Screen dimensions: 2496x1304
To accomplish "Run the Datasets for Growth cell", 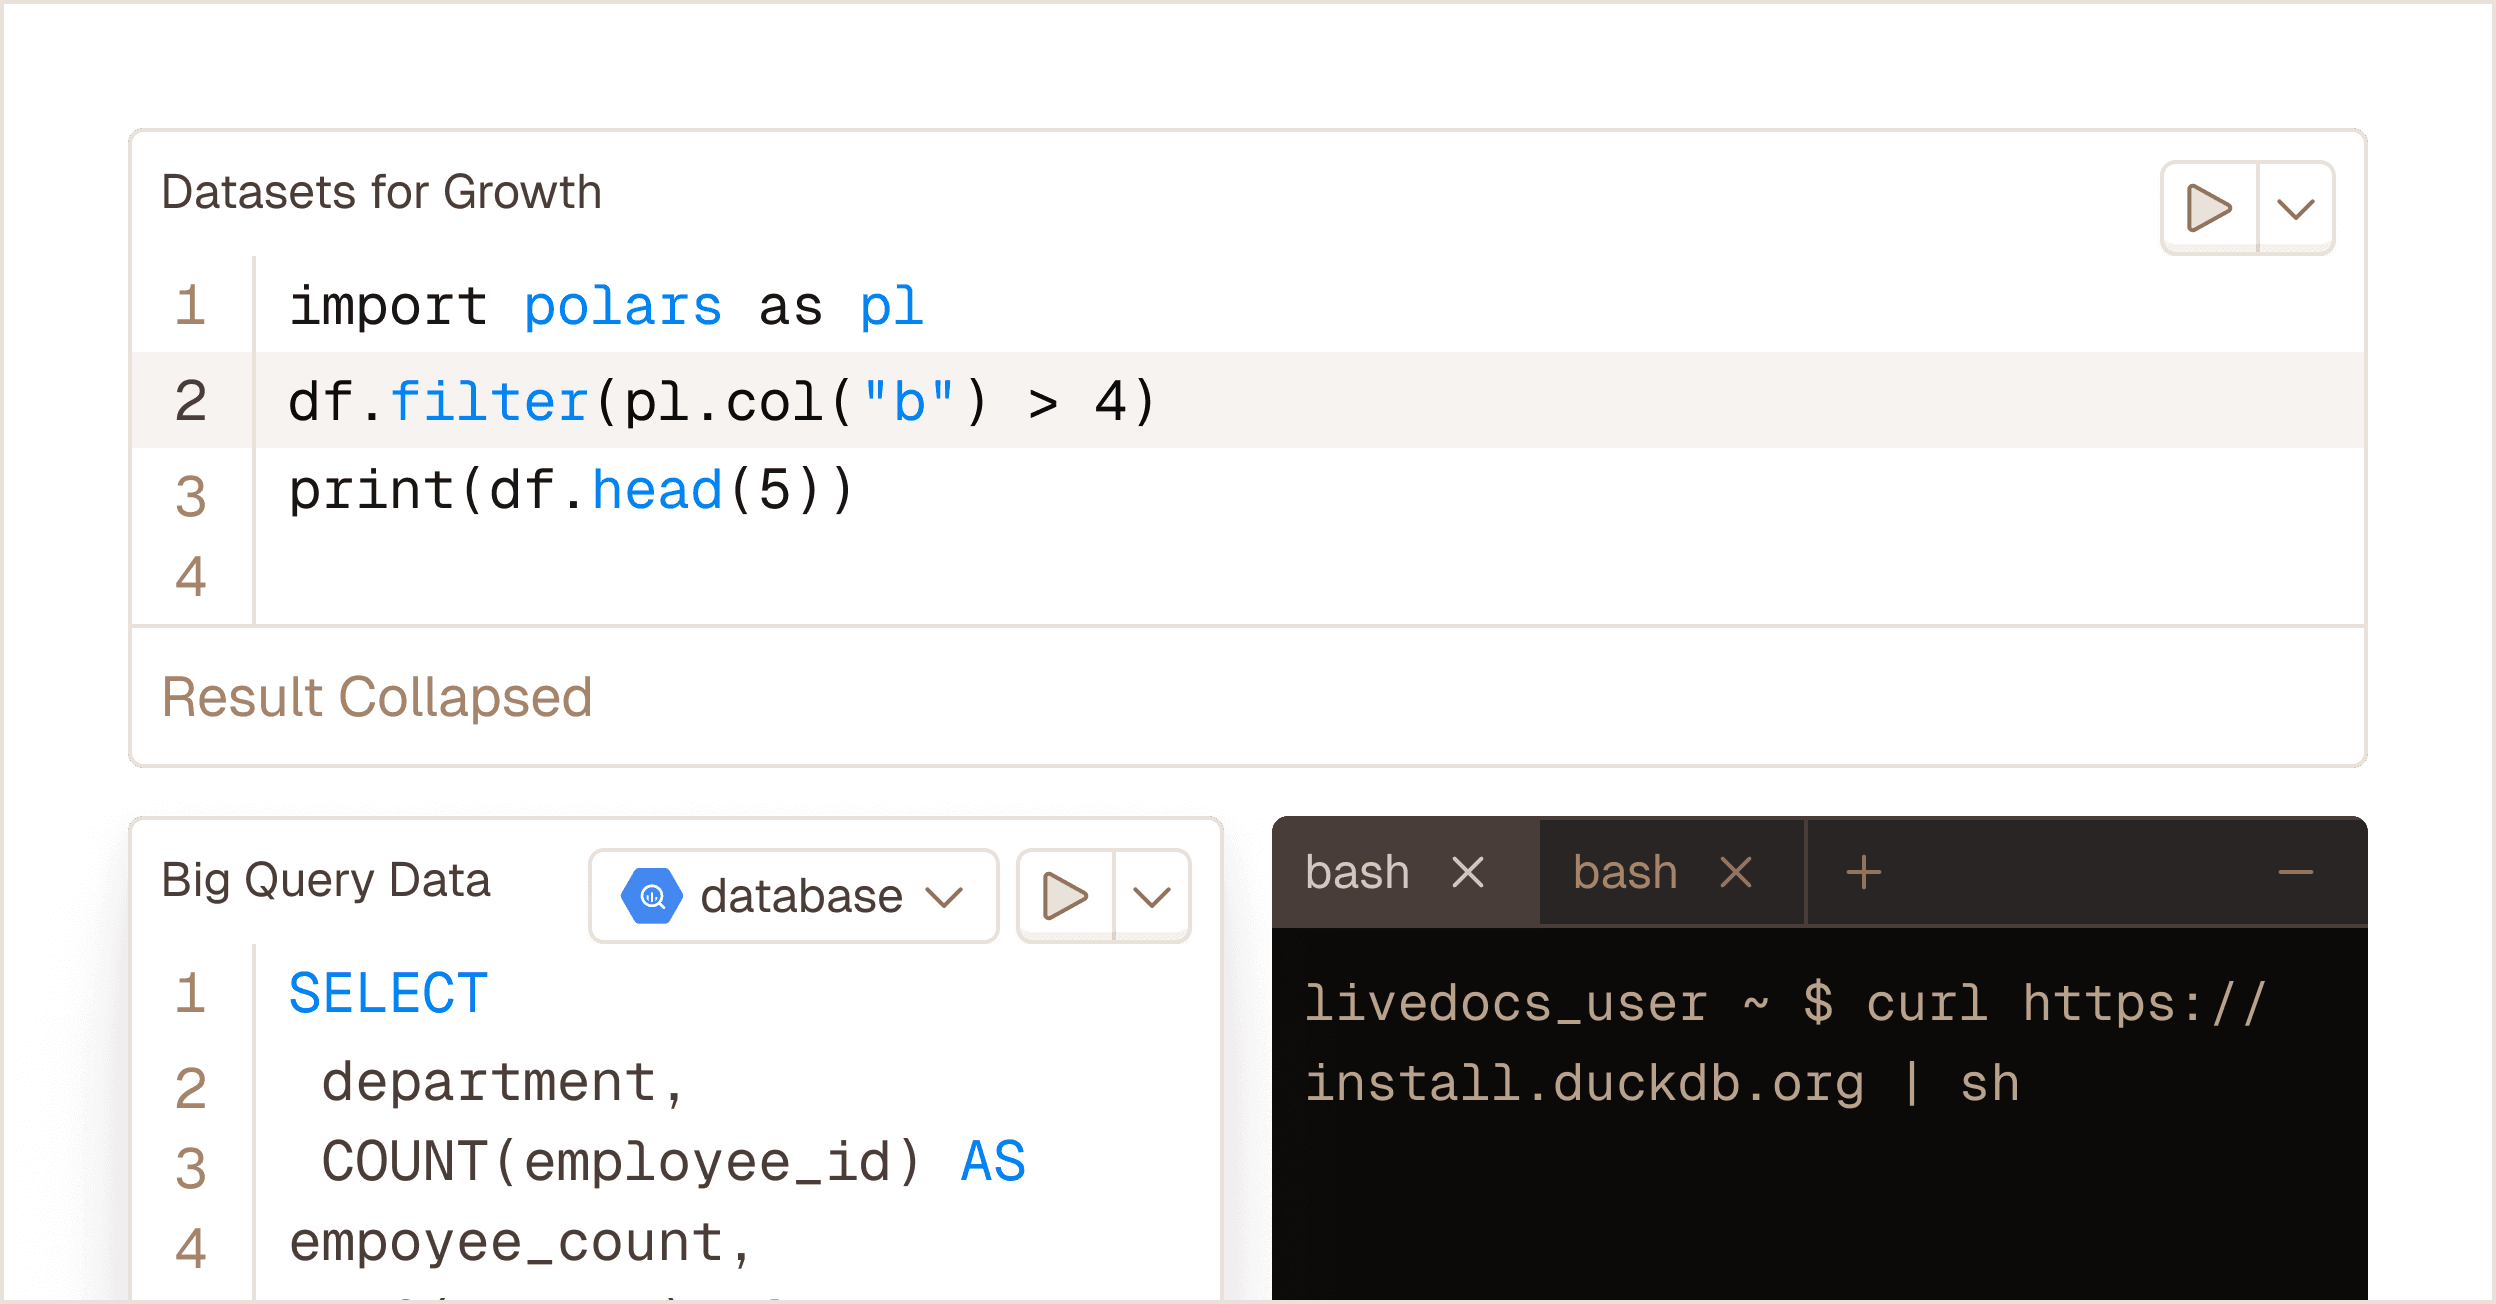I will tap(2209, 207).
